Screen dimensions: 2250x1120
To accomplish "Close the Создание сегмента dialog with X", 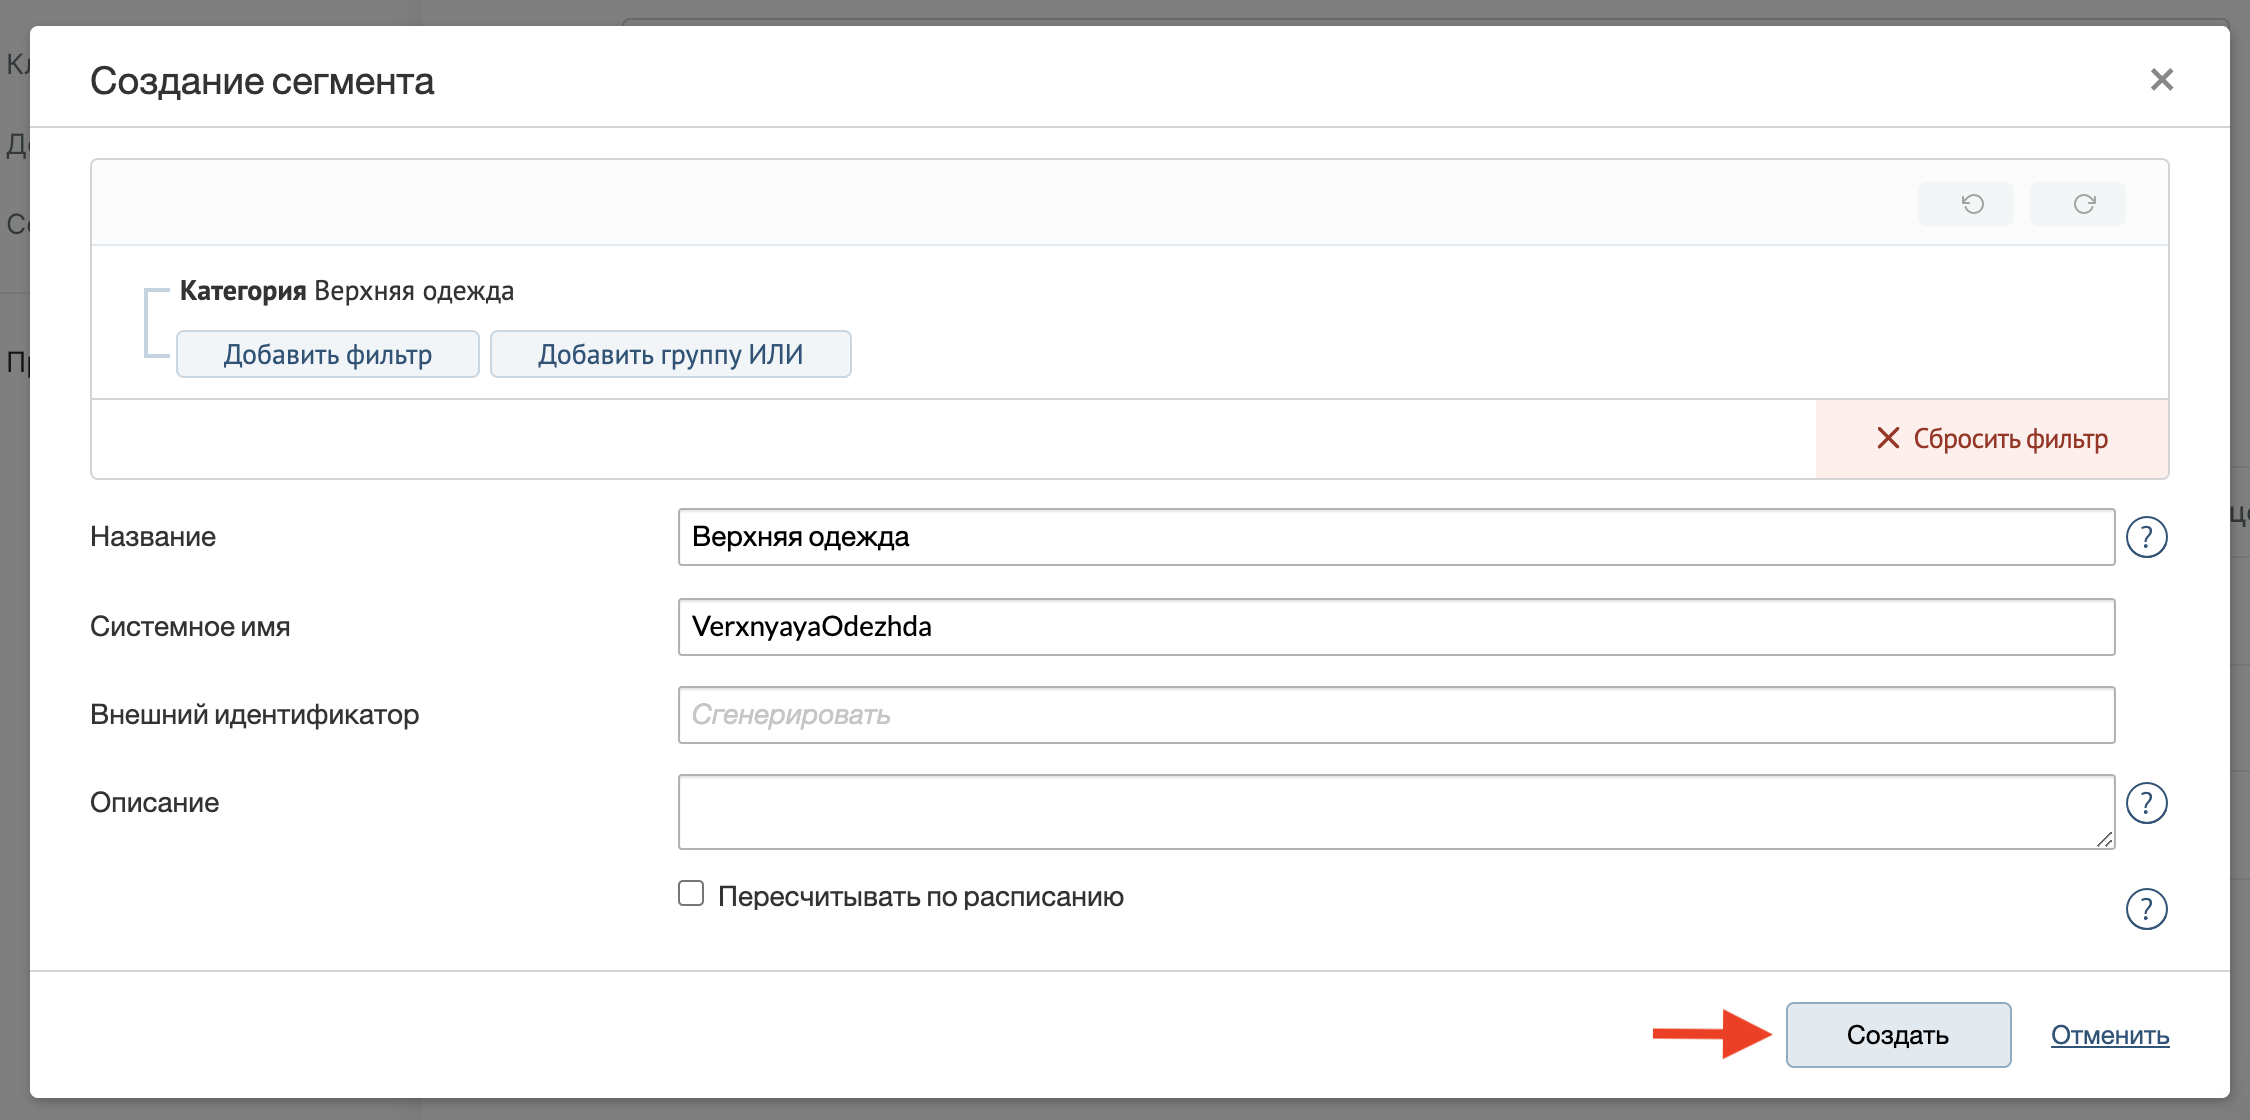I will (x=2162, y=80).
